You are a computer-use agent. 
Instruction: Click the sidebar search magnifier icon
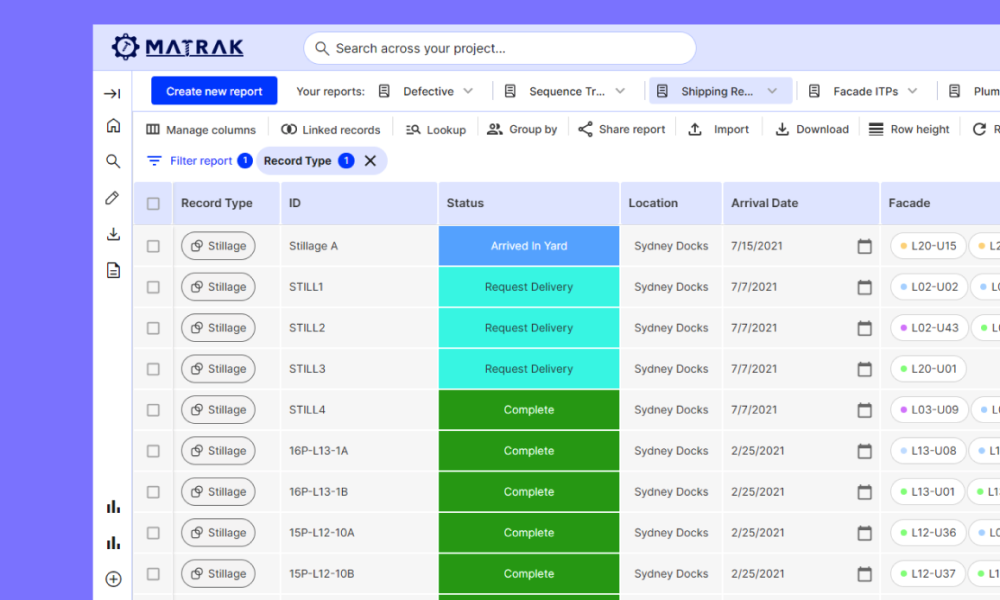(113, 161)
